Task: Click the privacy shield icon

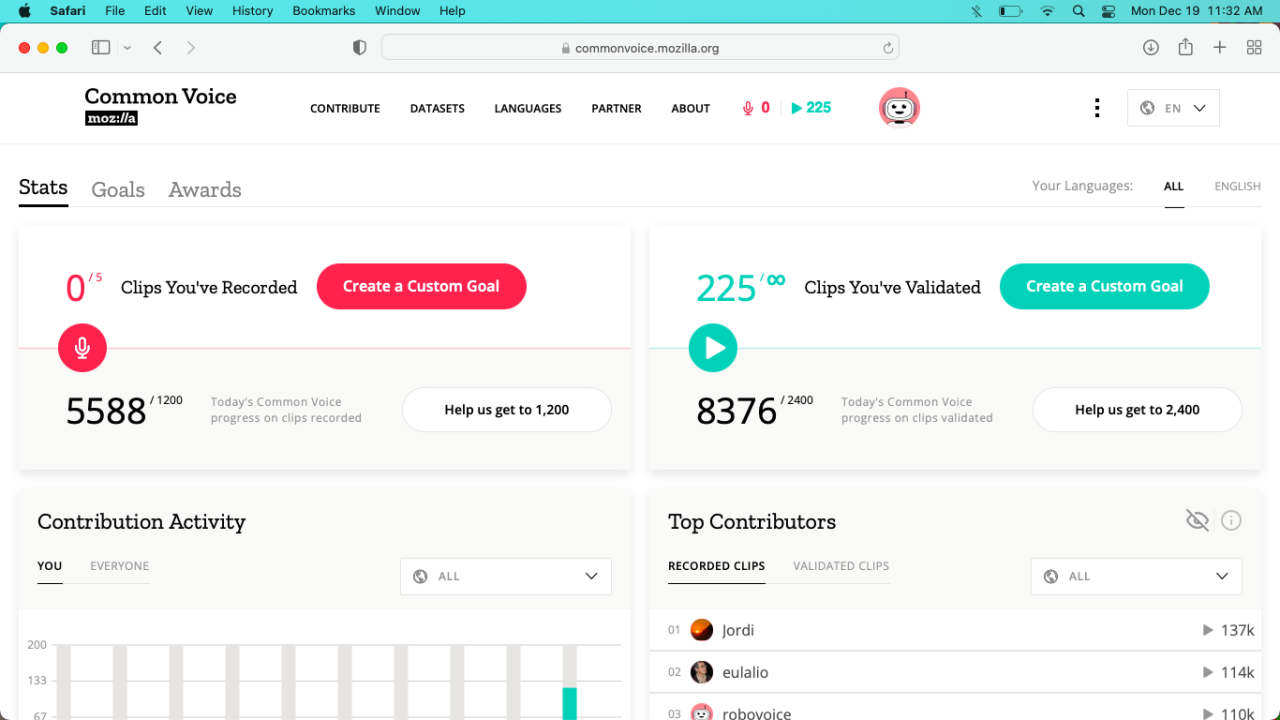Action: coord(360,48)
